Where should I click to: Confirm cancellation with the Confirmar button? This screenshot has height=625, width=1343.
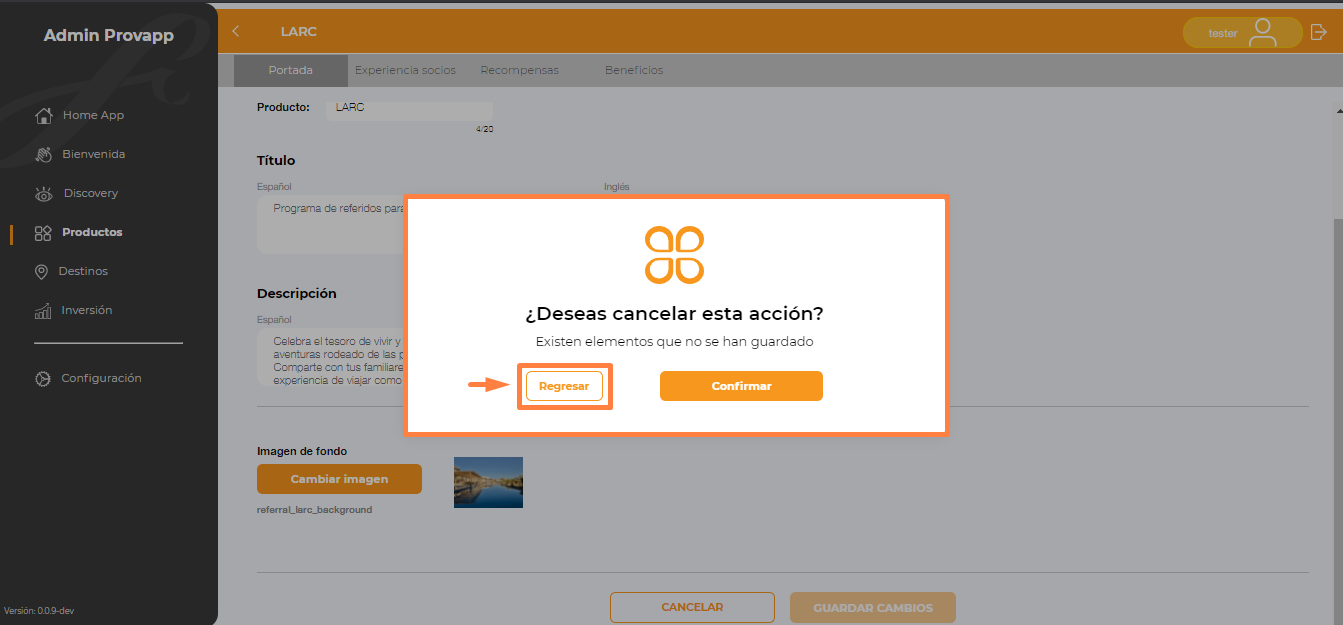click(741, 386)
